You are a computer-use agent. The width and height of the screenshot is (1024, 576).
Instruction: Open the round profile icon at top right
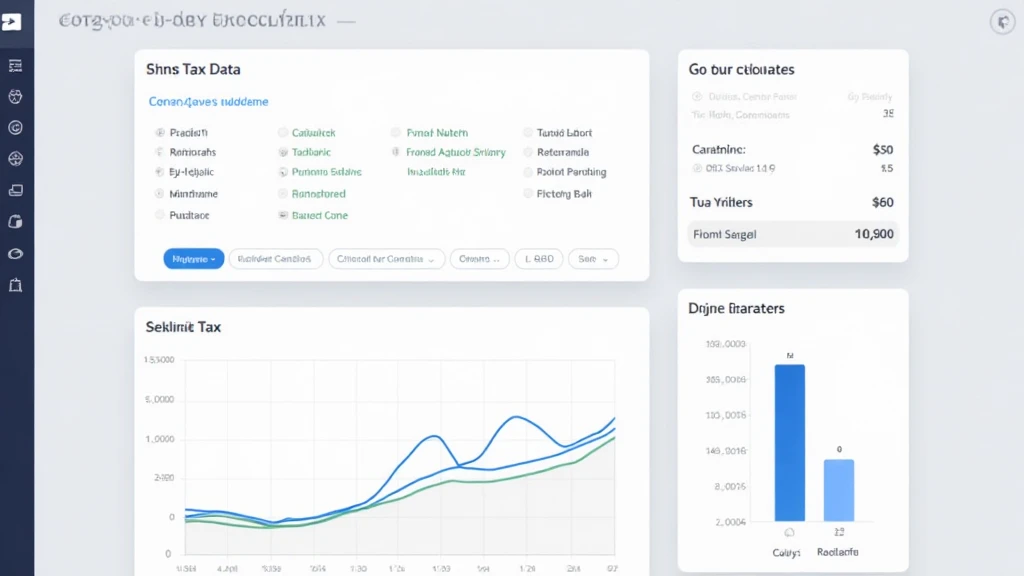point(1001,22)
